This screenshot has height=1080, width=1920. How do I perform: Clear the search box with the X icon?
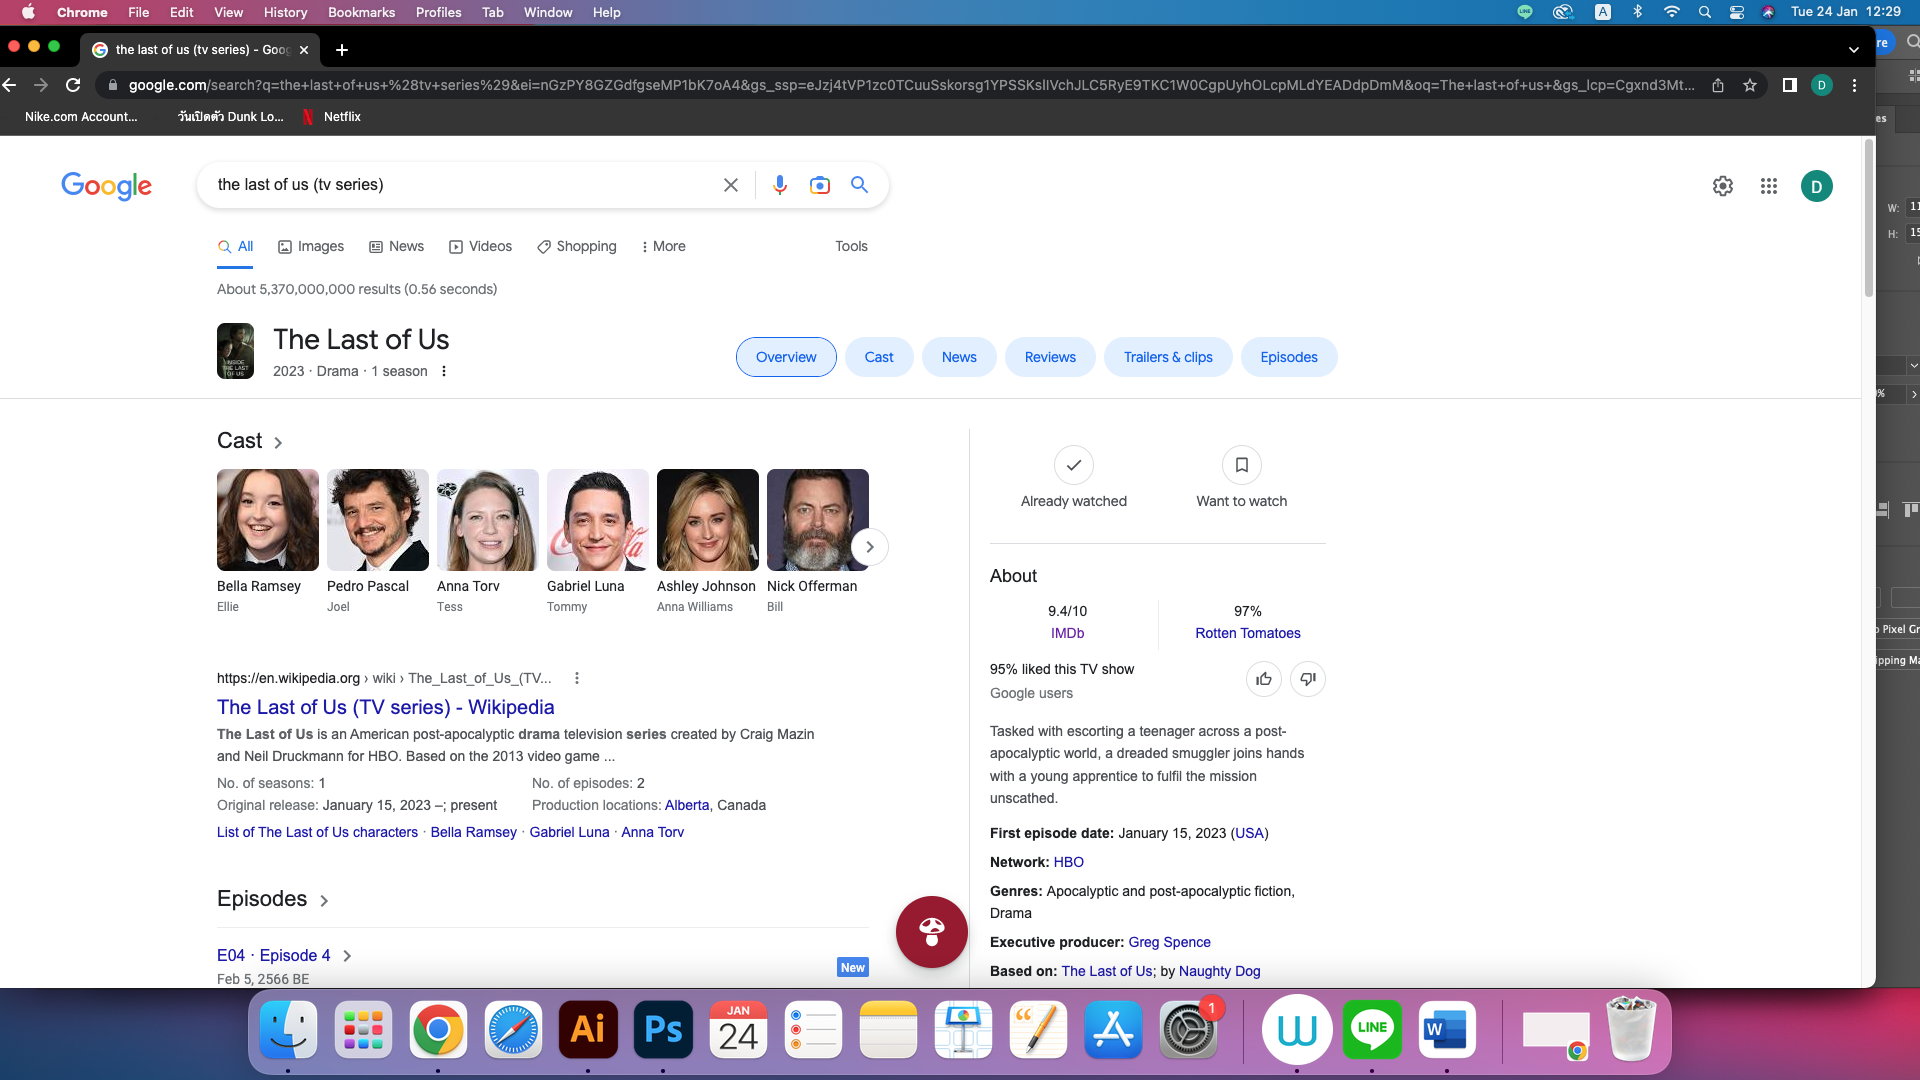pyautogui.click(x=731, y=185)
